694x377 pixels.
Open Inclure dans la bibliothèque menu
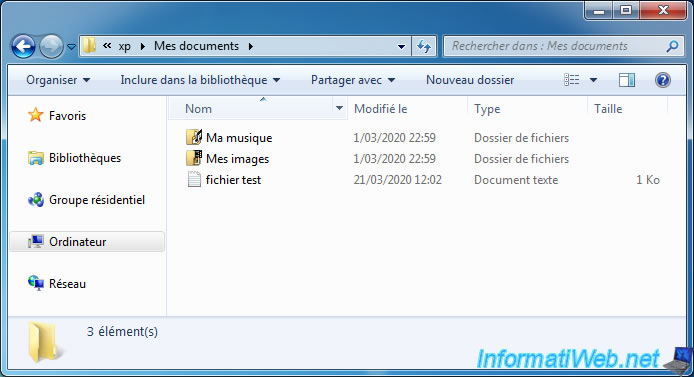(200, 80)
